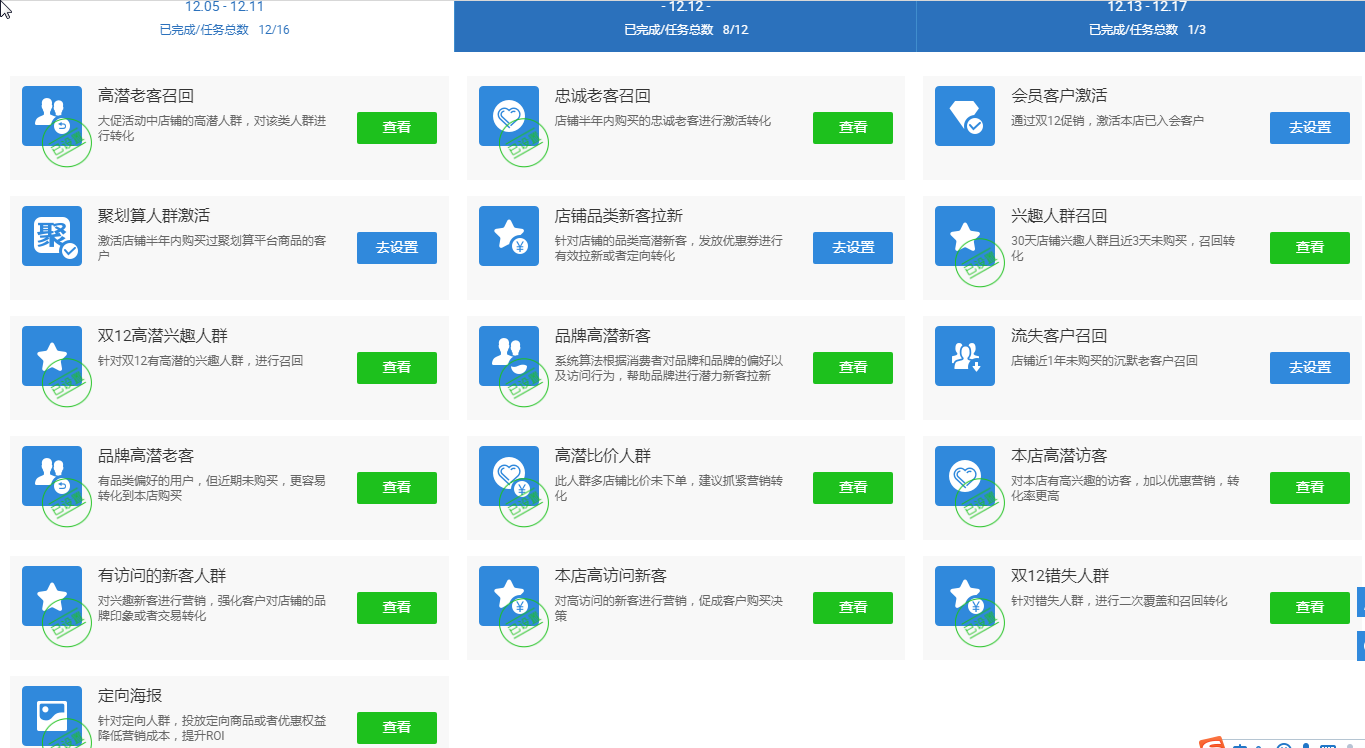Select the 忠诚老客召回 title text
The image size is (1365, 748).
coord(603,96)
